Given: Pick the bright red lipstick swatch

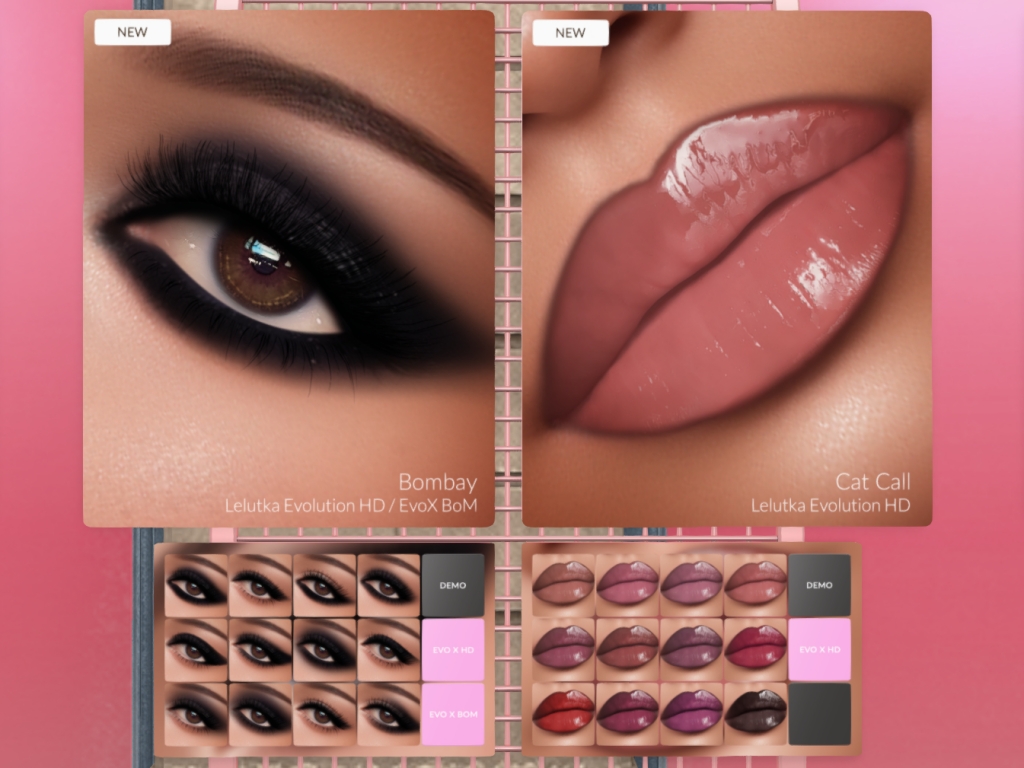Looking at the screenshot, I should [563, 713].
